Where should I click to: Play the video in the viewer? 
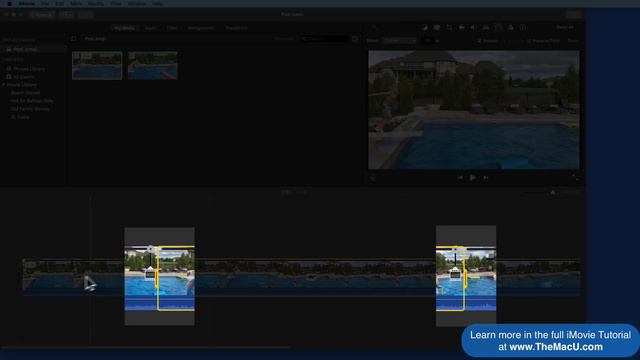473,178
